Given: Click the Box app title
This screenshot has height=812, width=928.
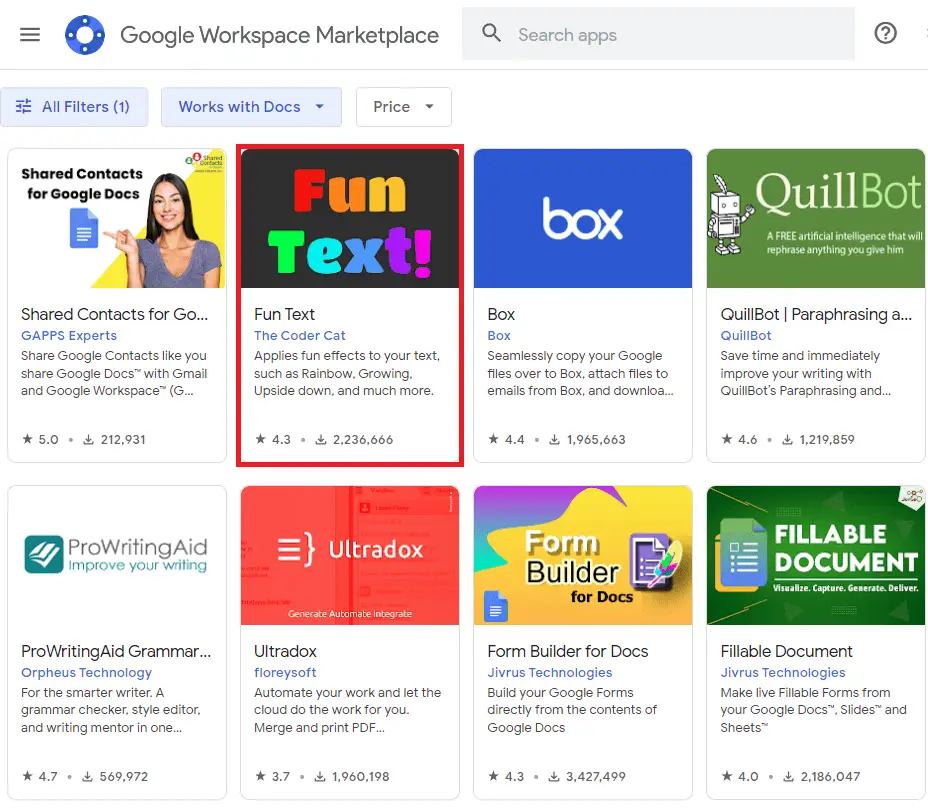Looking at the screenshot, I should click(x=501, y=314).
